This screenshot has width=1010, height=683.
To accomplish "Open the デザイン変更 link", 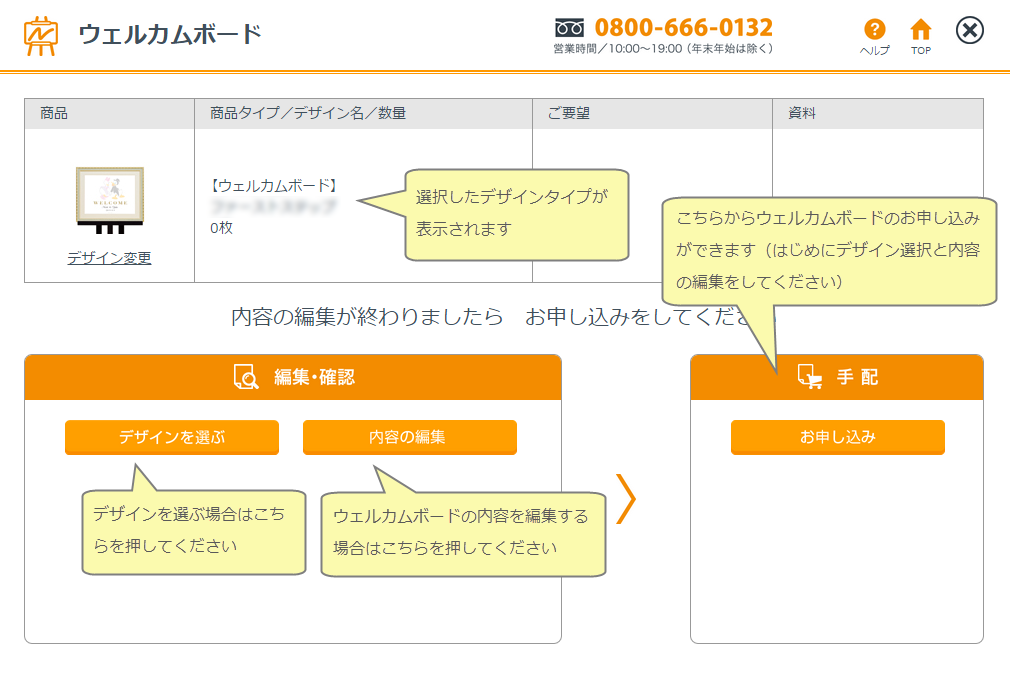I will pyautogui.click(x=109, y=258).
